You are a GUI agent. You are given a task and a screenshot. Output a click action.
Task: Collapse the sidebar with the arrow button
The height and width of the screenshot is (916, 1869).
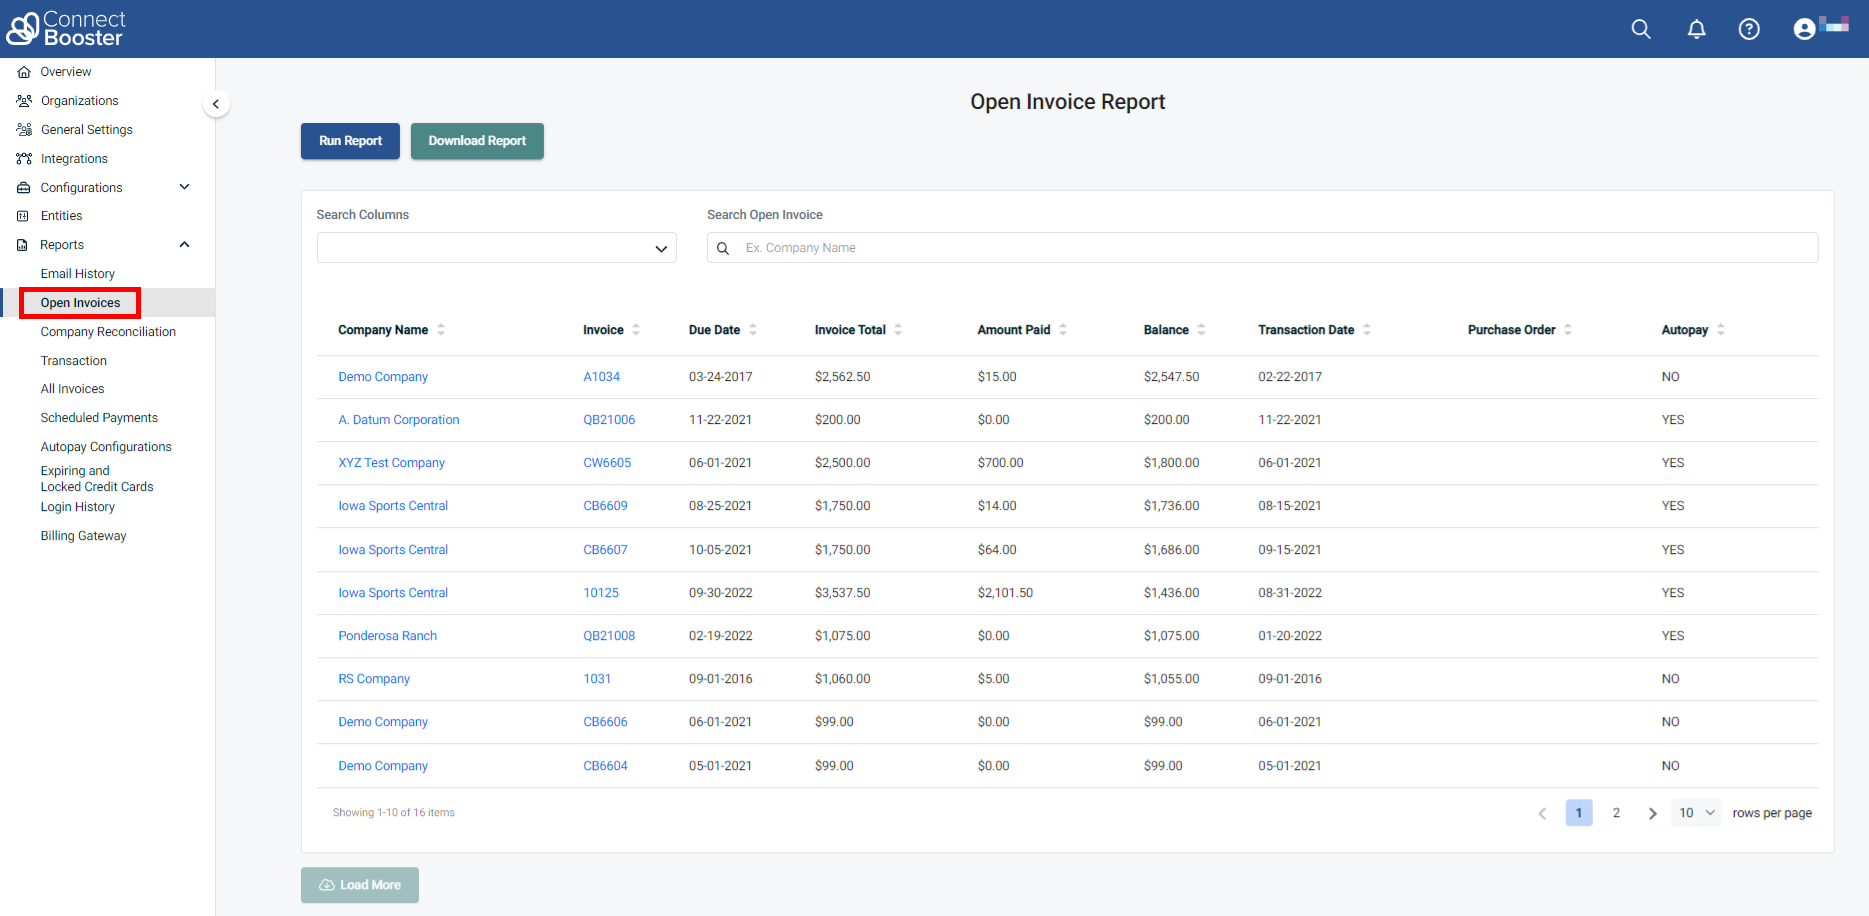coord(216,104)
